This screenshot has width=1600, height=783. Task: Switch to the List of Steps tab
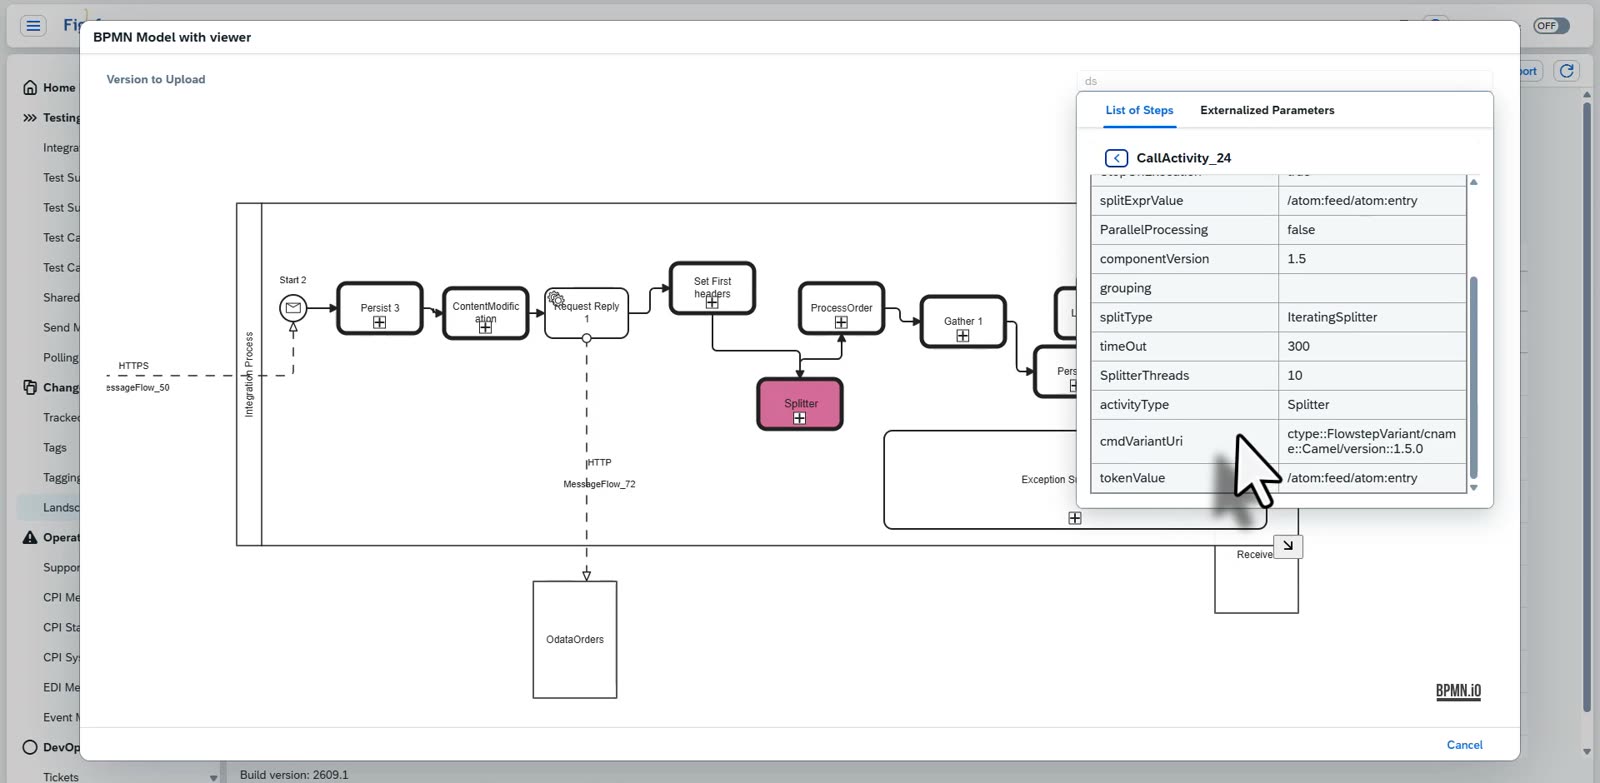click(x=1139, y=110)
